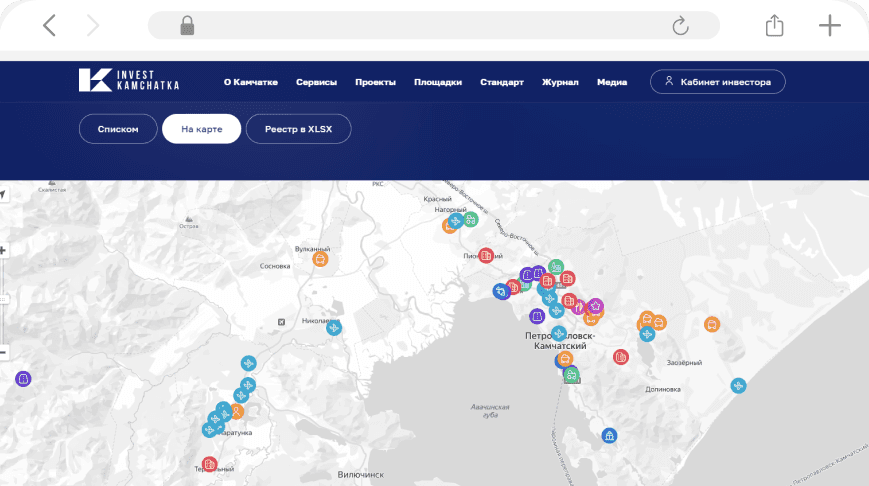Screen dimensions: 869x486
Task: Click the map geolocation arrow button
Action: 3,194
